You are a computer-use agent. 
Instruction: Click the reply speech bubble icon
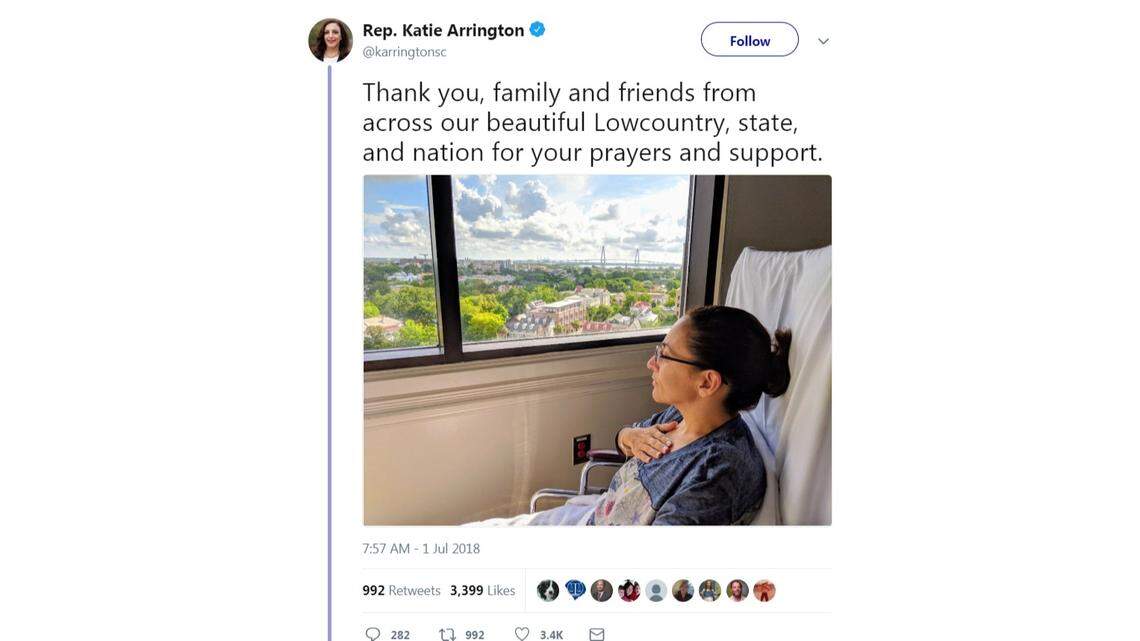pos(373,634)
